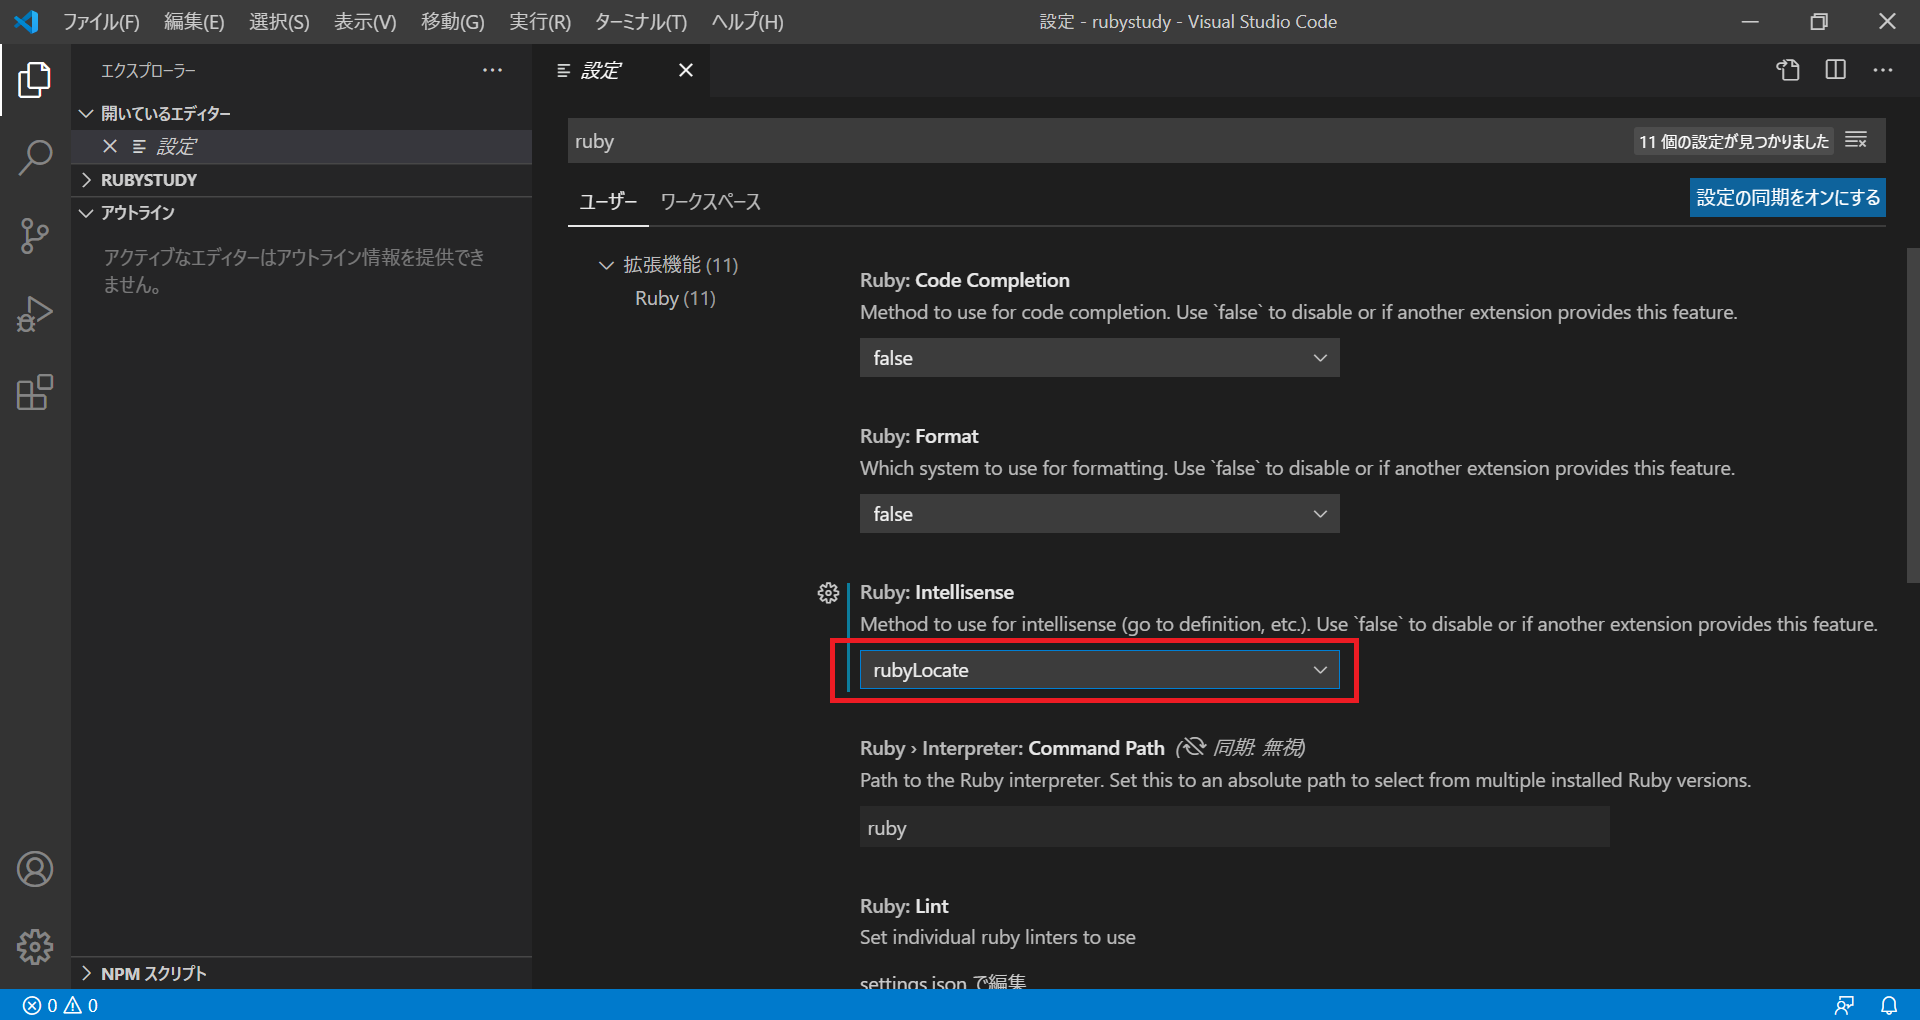Click 設定の同期をオンにする button
Screen dimensions: 1920x1020
click(1788, 197)
